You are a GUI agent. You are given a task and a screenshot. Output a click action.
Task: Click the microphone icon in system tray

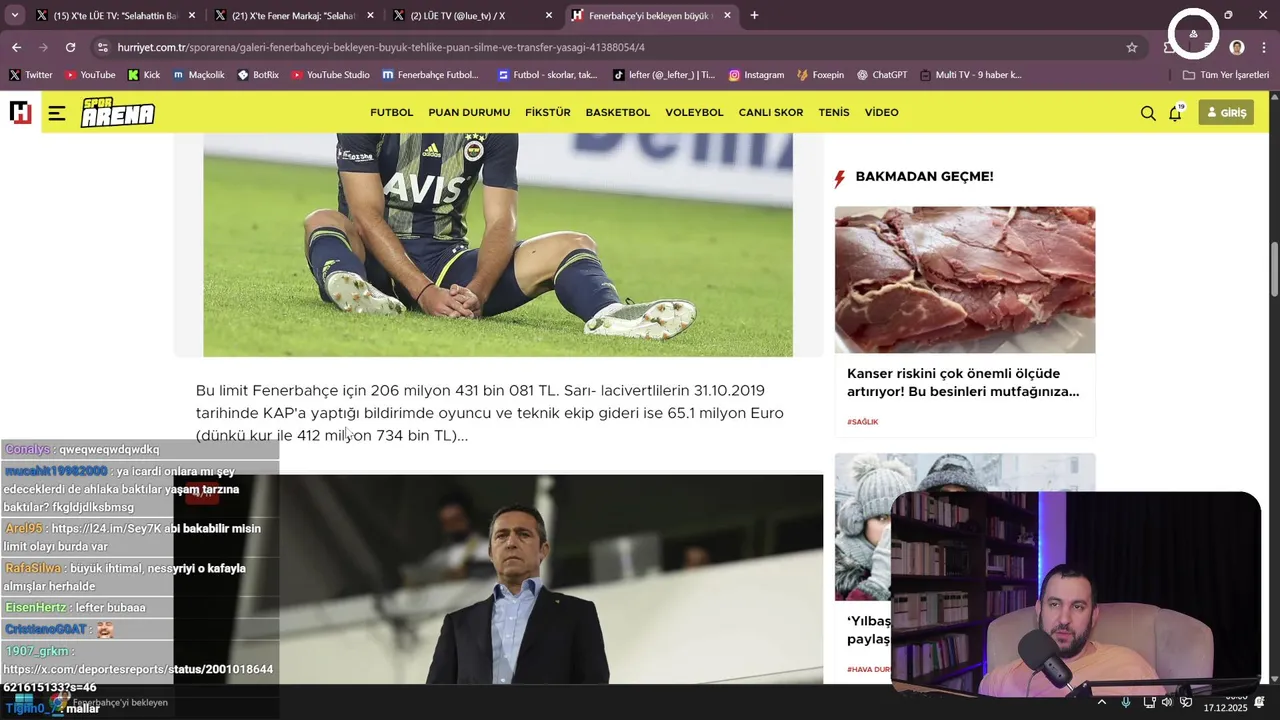coord(1127,702)
